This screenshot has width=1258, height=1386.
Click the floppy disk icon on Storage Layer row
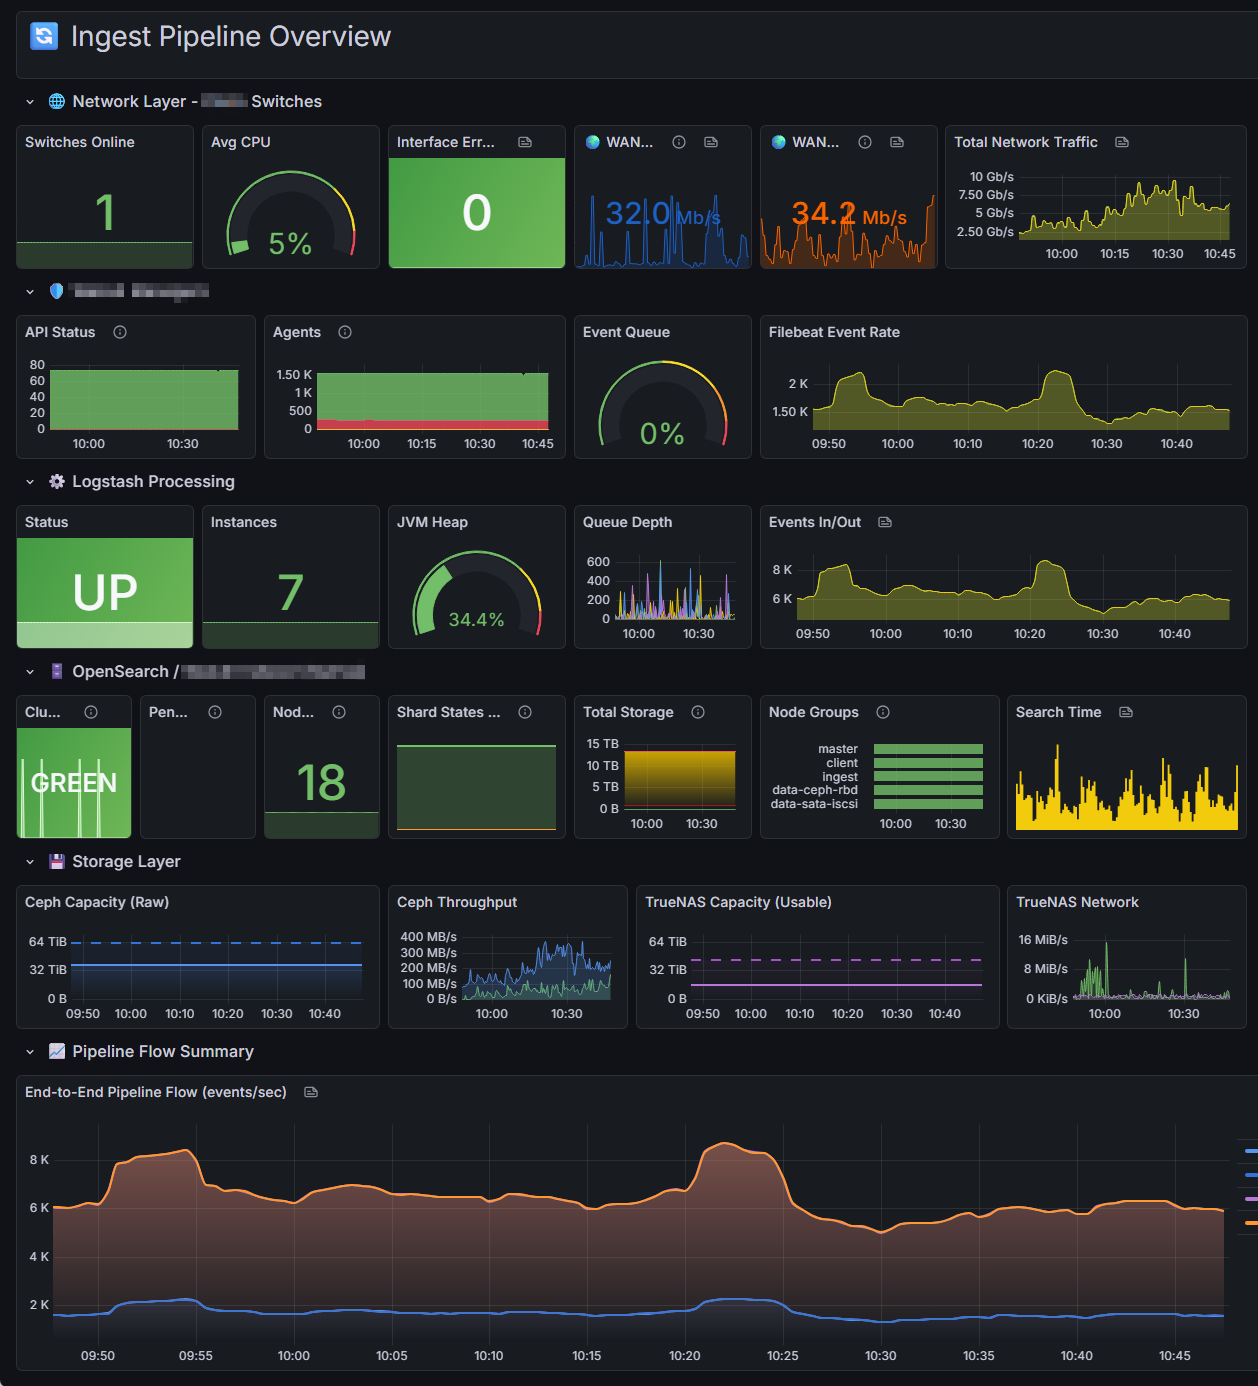click(x=56, y=861)
